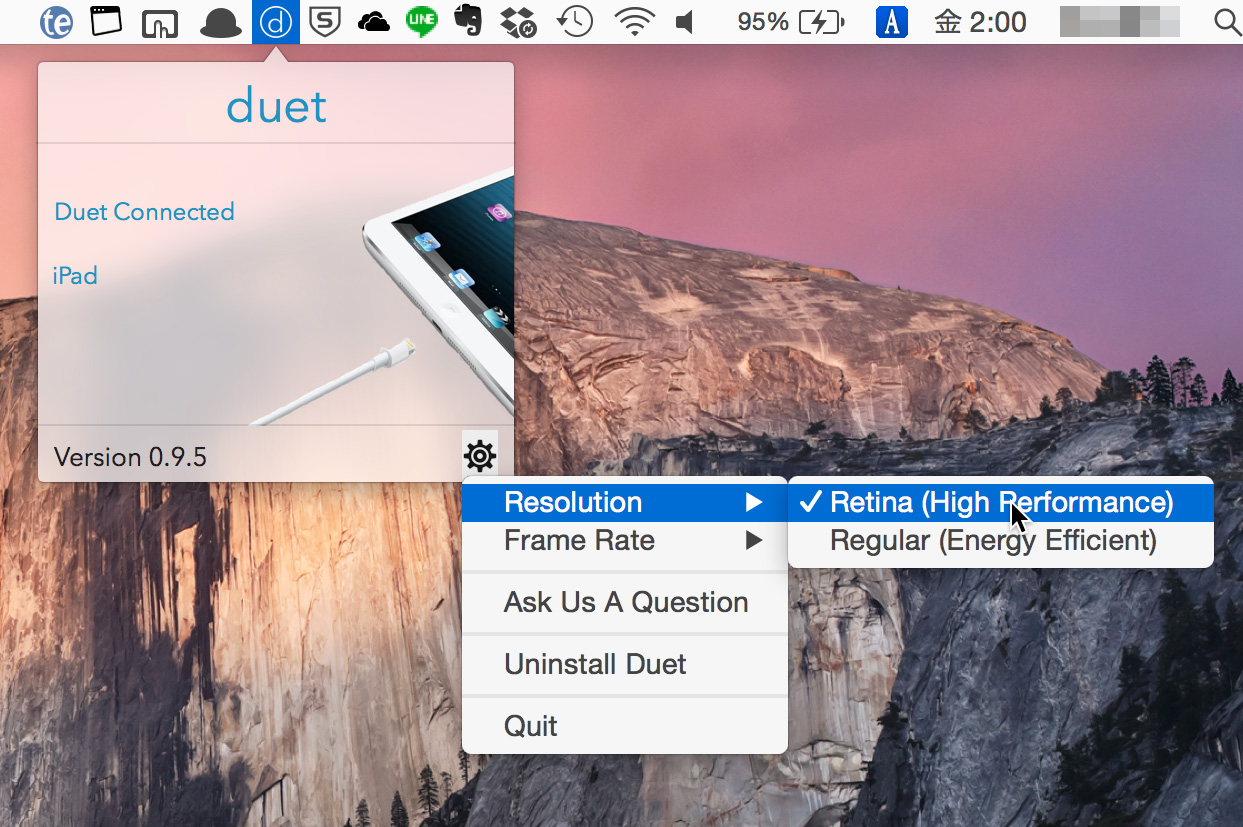The image size is (1243, 827).
Task: Click the battery 95% indicator
Action: [x=790, y=22]
